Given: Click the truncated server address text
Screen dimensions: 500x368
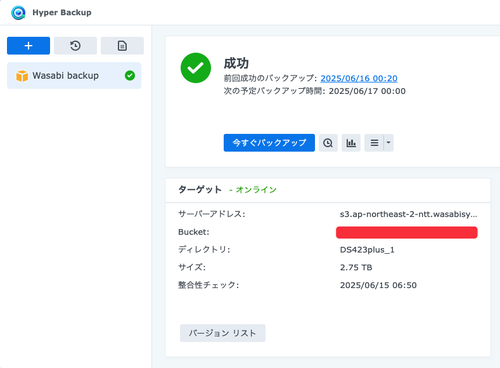Looking at the screenshot, I should coord(409,214).
